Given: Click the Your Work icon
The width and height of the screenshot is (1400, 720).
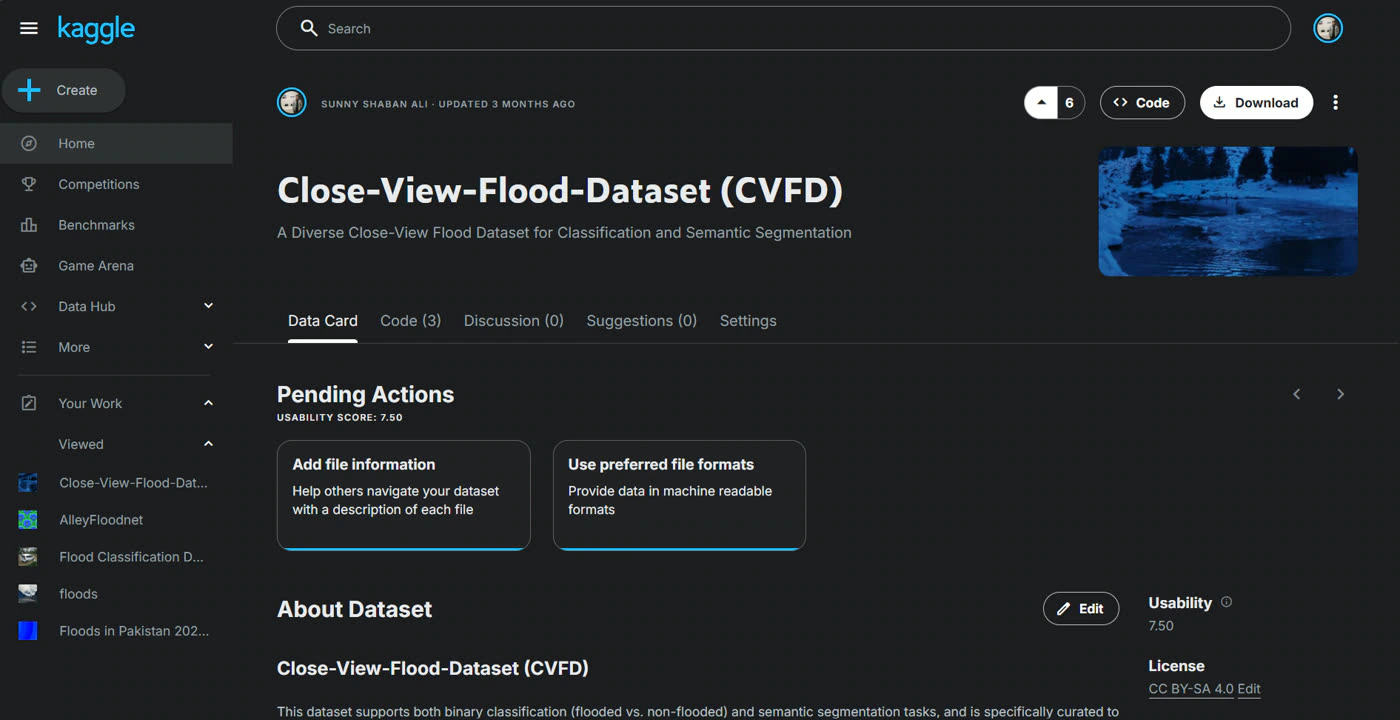Looking at the screenshot, I should pos(29,403).
